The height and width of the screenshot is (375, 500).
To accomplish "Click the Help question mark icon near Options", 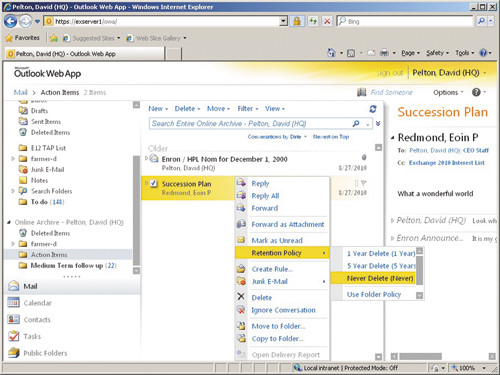I will [476, 92].
